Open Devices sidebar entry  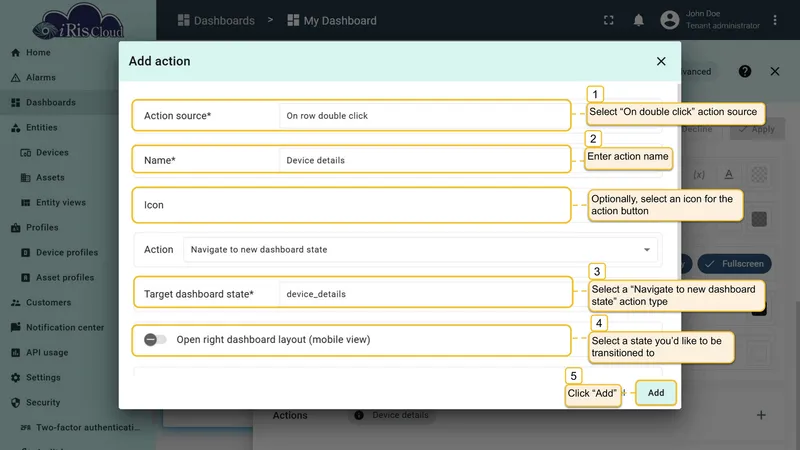52,153
